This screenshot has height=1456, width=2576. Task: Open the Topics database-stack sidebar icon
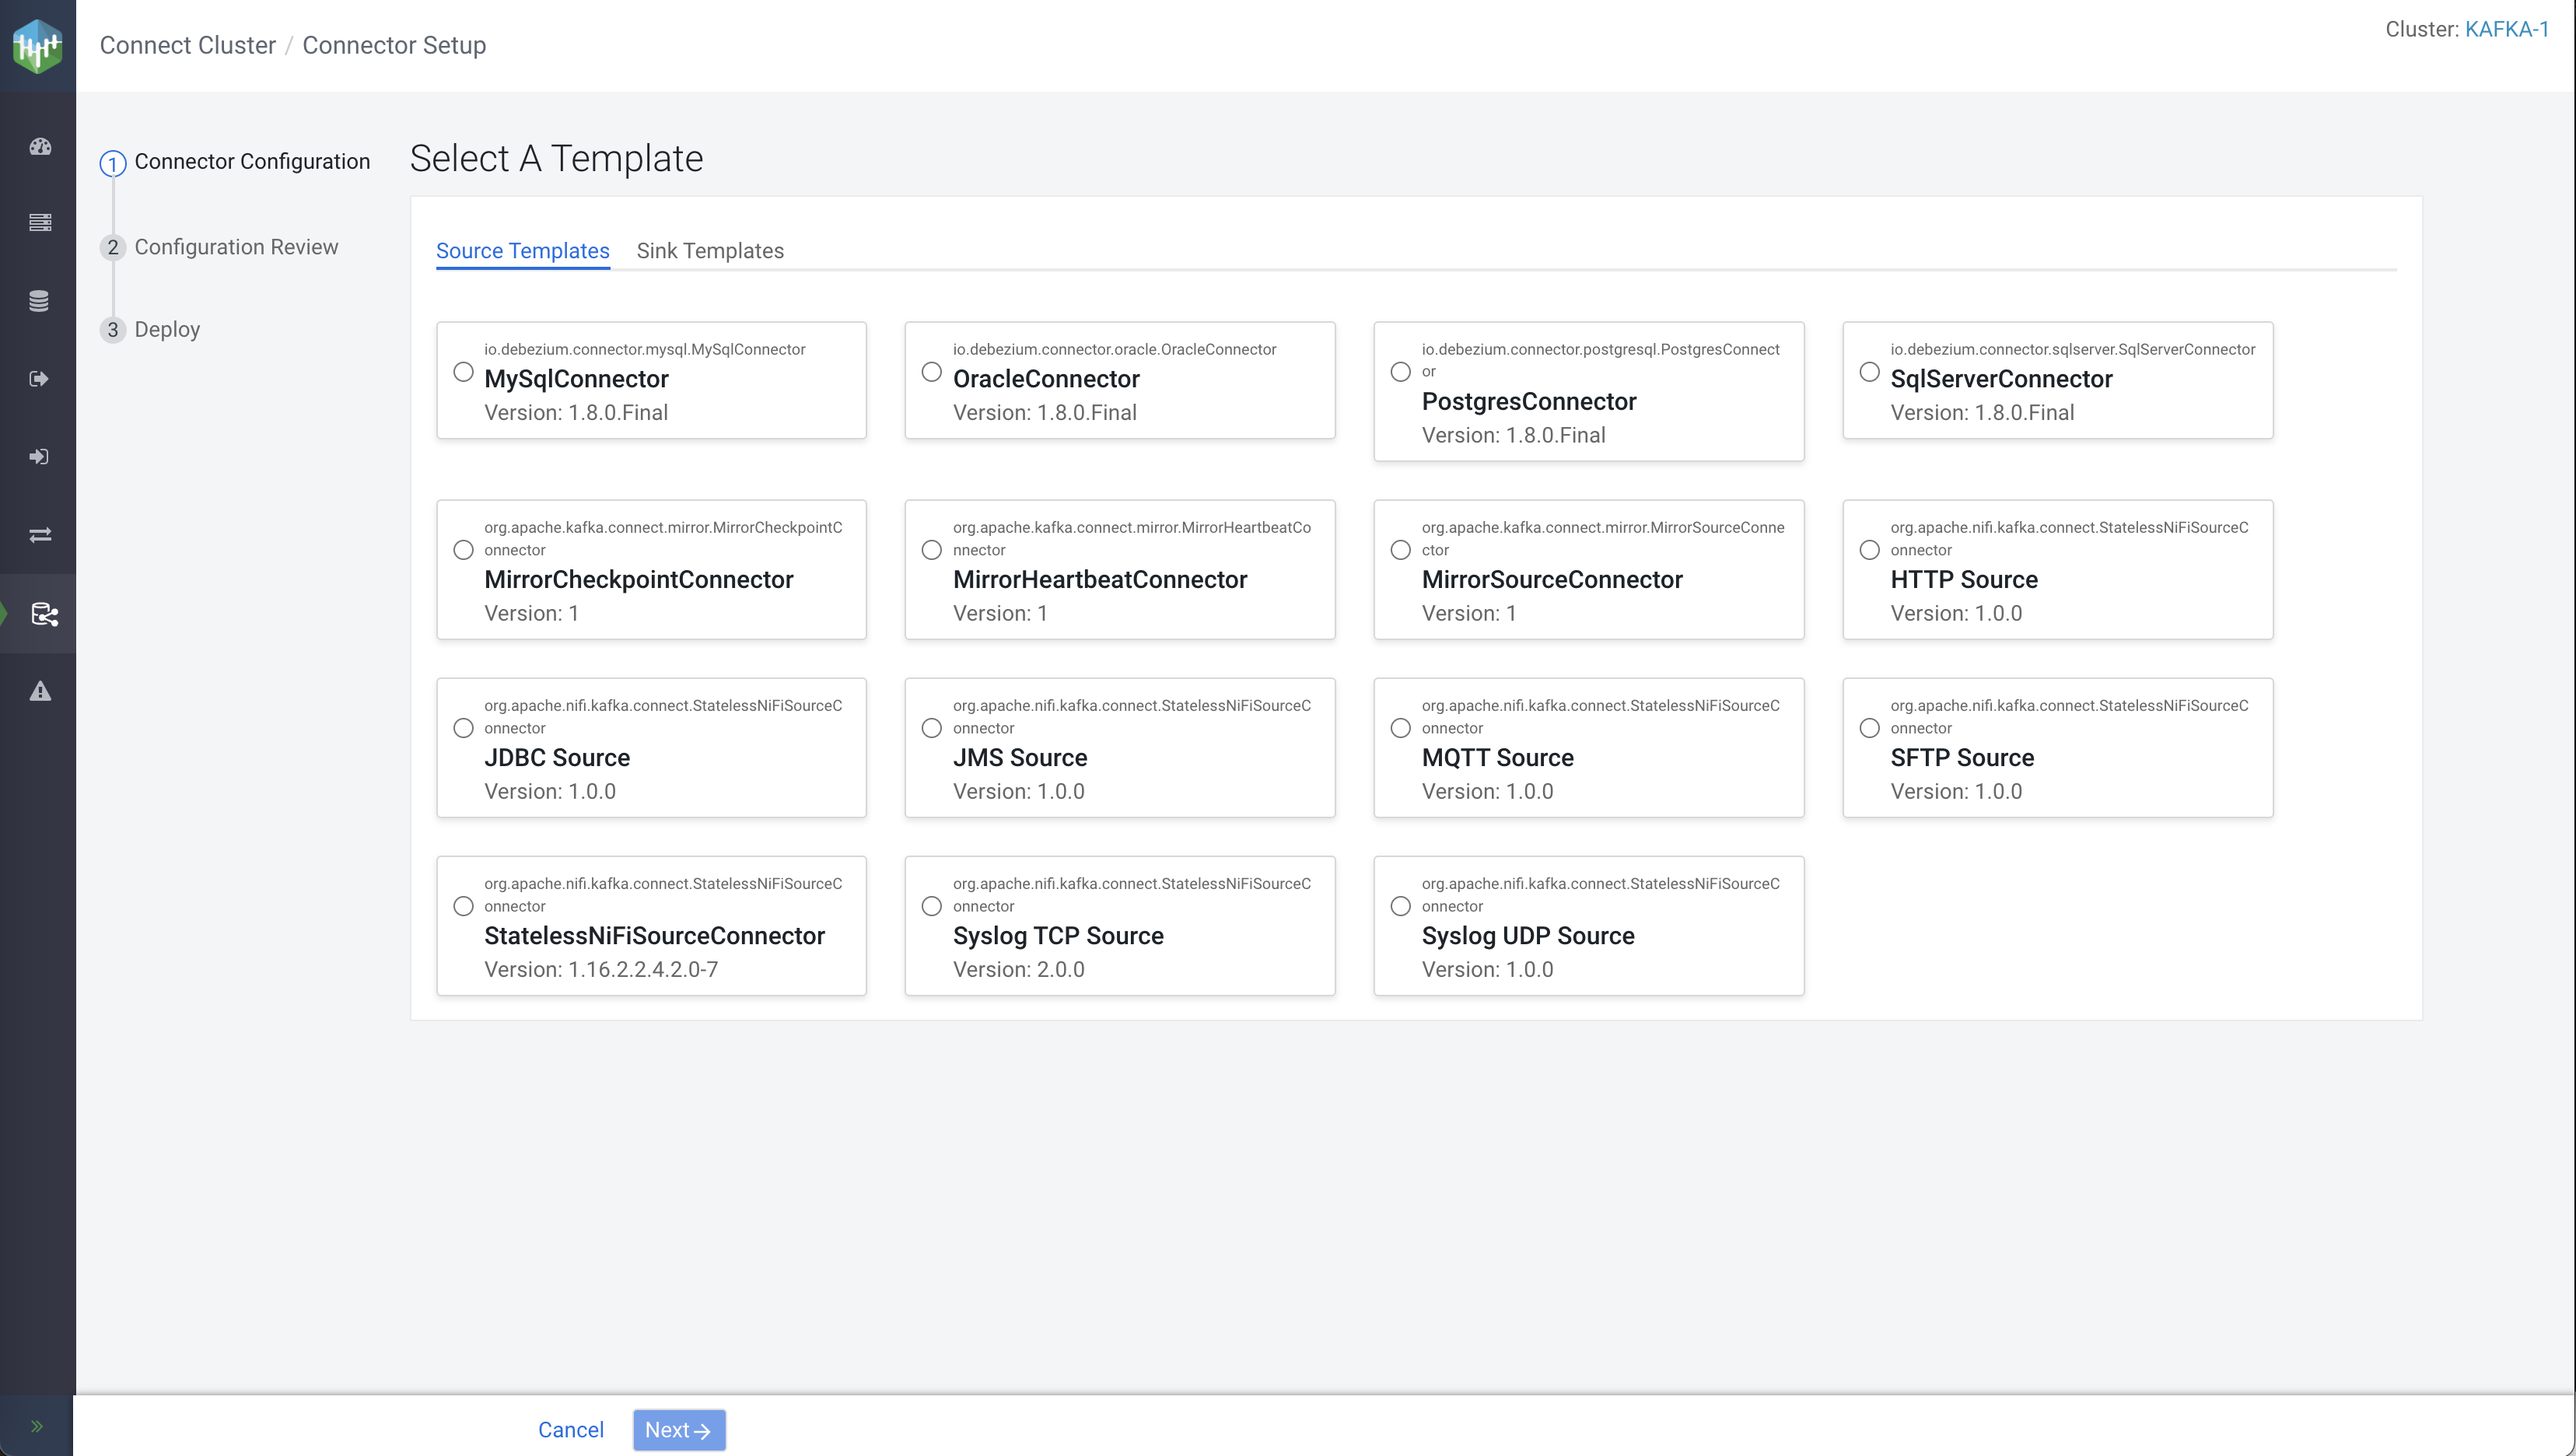[39, 300]
